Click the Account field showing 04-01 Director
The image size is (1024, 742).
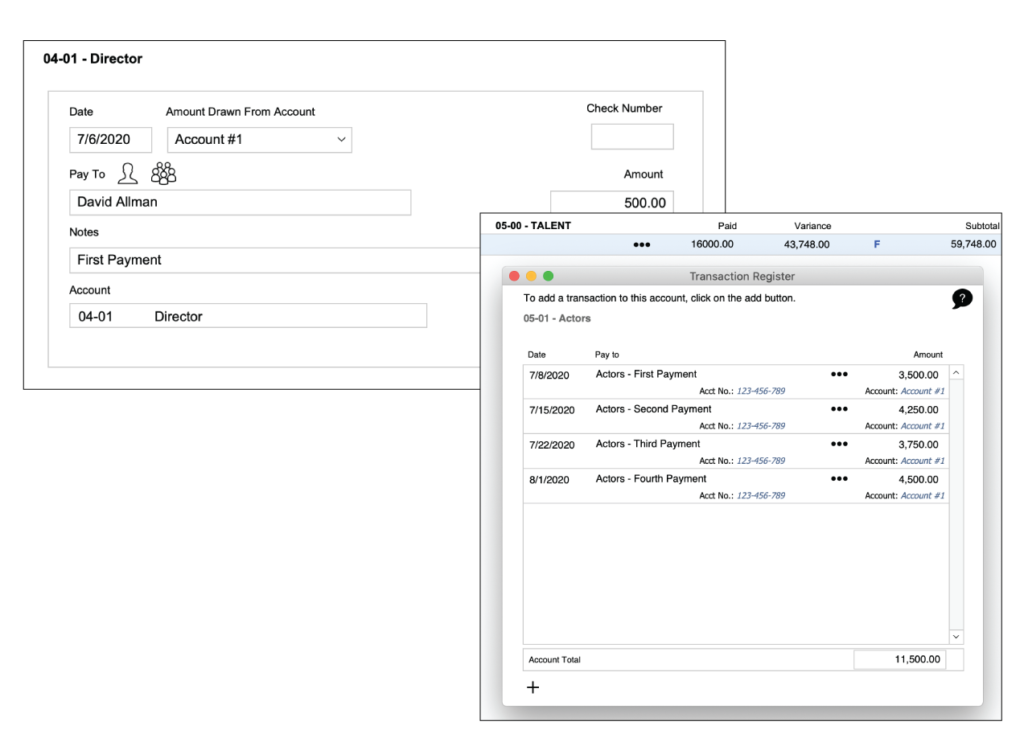(x=248, y=315)
